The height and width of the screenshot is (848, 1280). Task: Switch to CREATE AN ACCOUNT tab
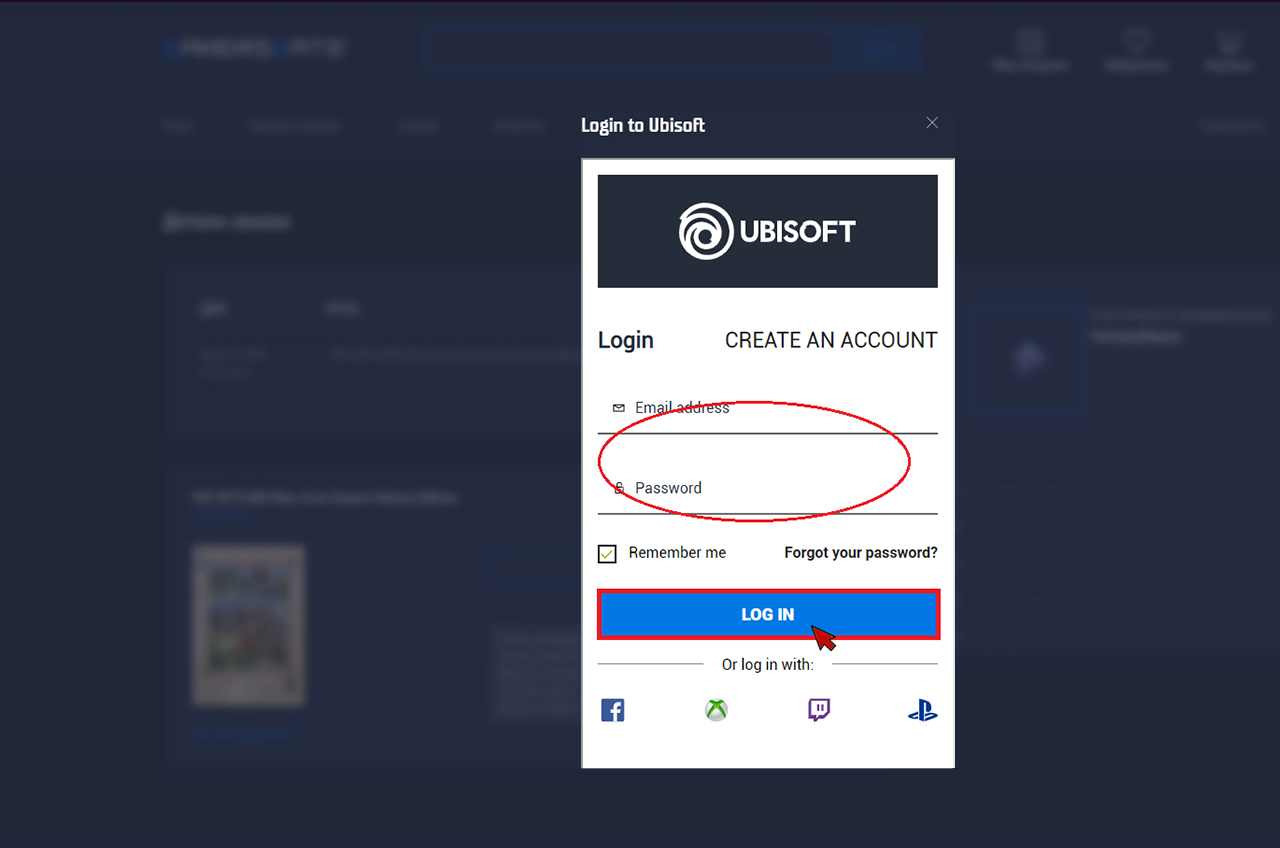pyautogui.click(x=831, y=340)
